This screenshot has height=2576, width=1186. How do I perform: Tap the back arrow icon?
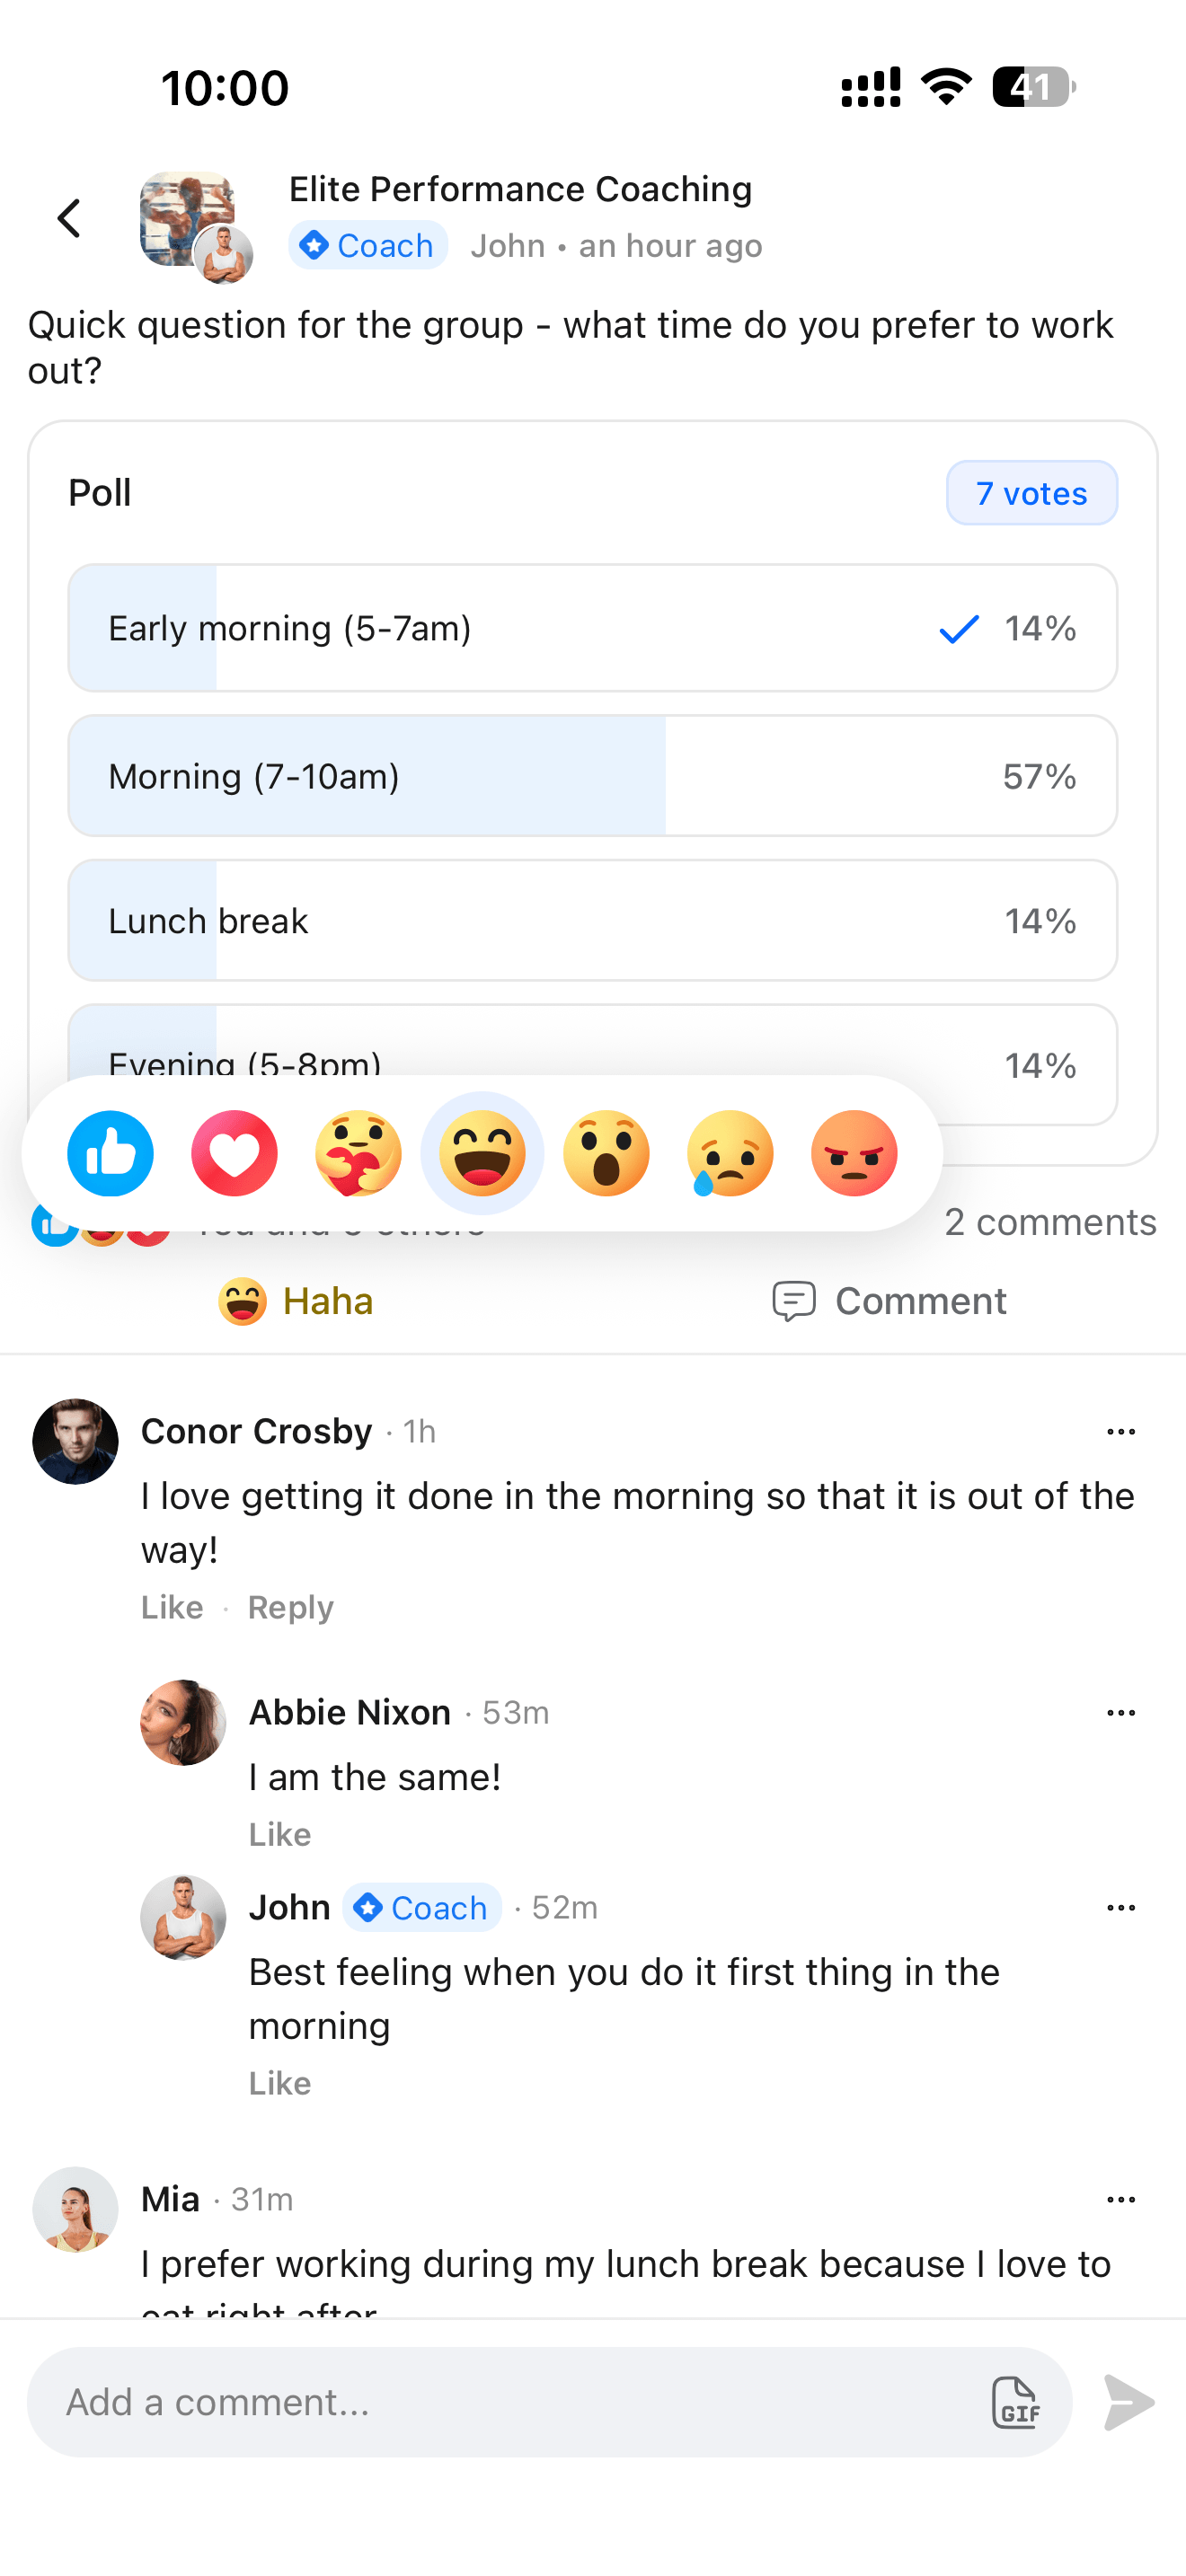tap(69, 218)
